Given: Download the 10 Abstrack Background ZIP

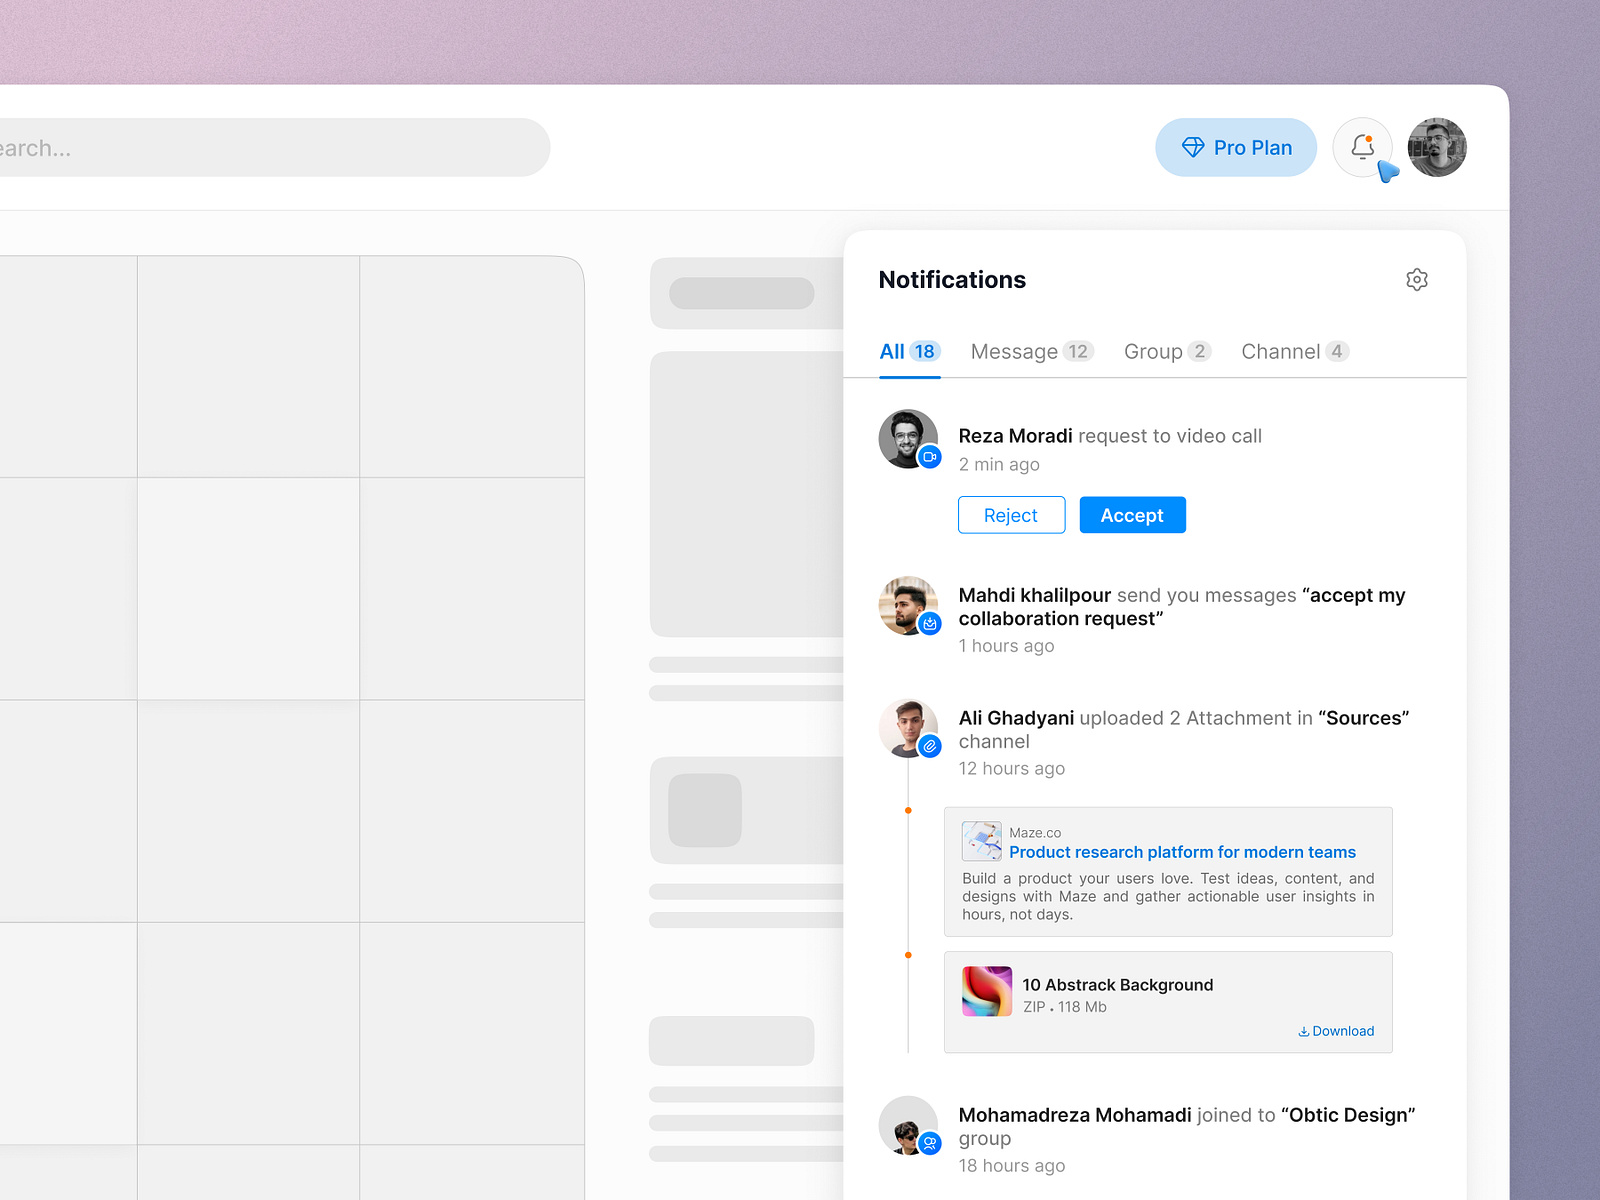Looking at the screenshot, I should tap(1336, 1031).
